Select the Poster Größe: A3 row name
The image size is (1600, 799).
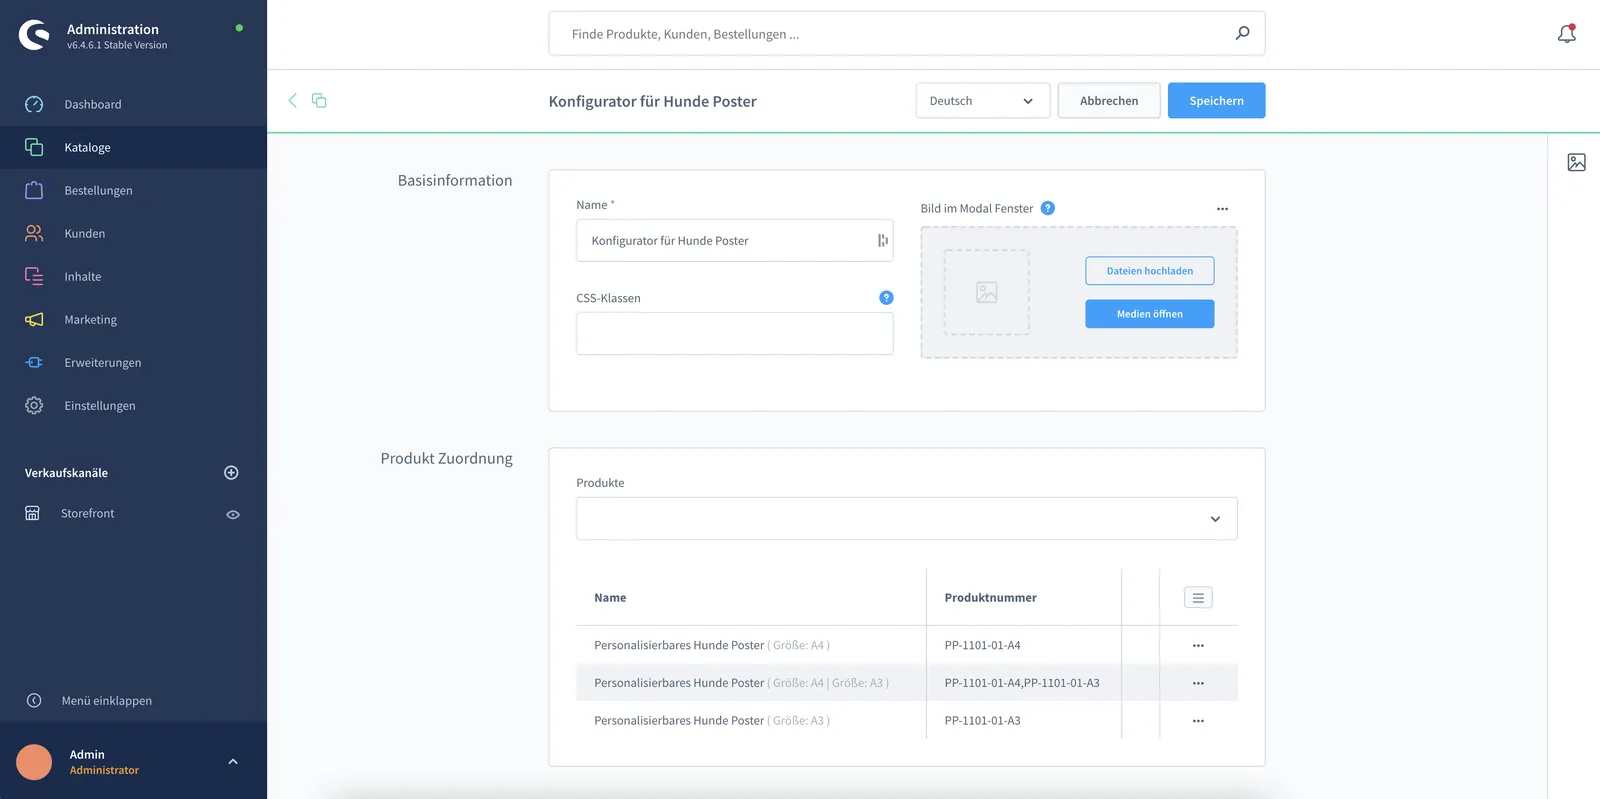[712, 720]
